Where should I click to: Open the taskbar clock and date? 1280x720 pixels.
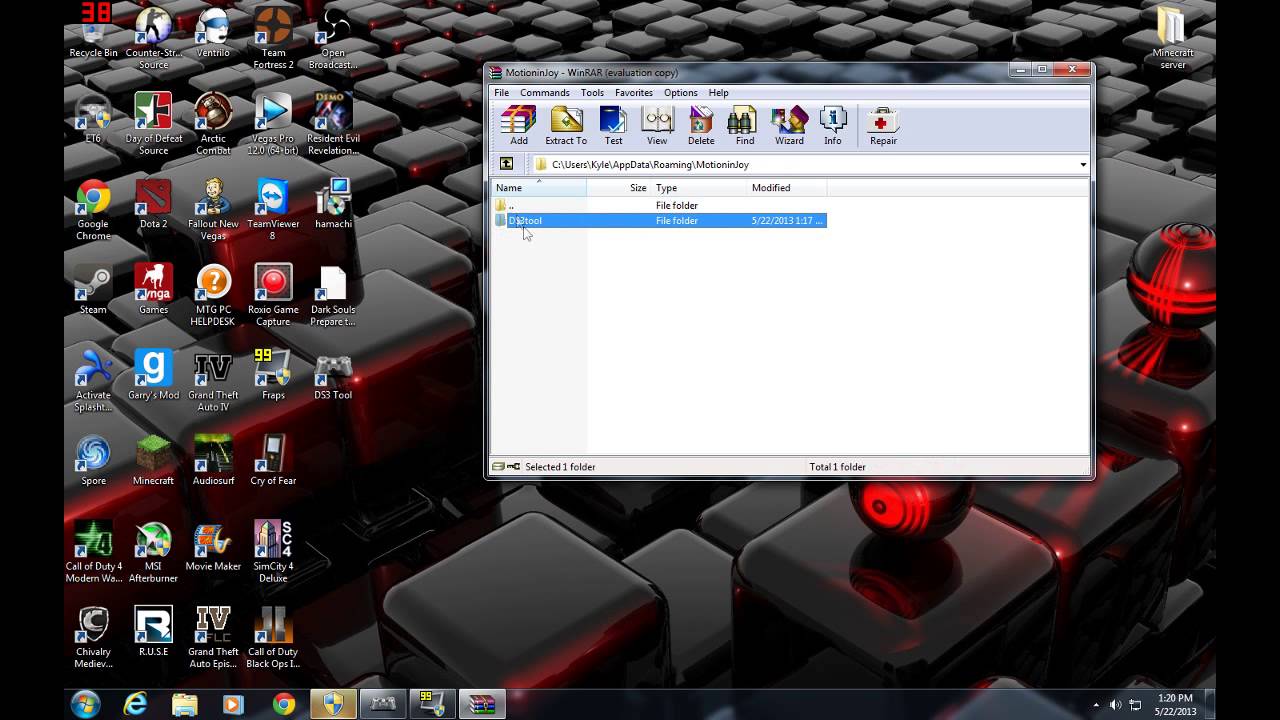click(1175, 704)
